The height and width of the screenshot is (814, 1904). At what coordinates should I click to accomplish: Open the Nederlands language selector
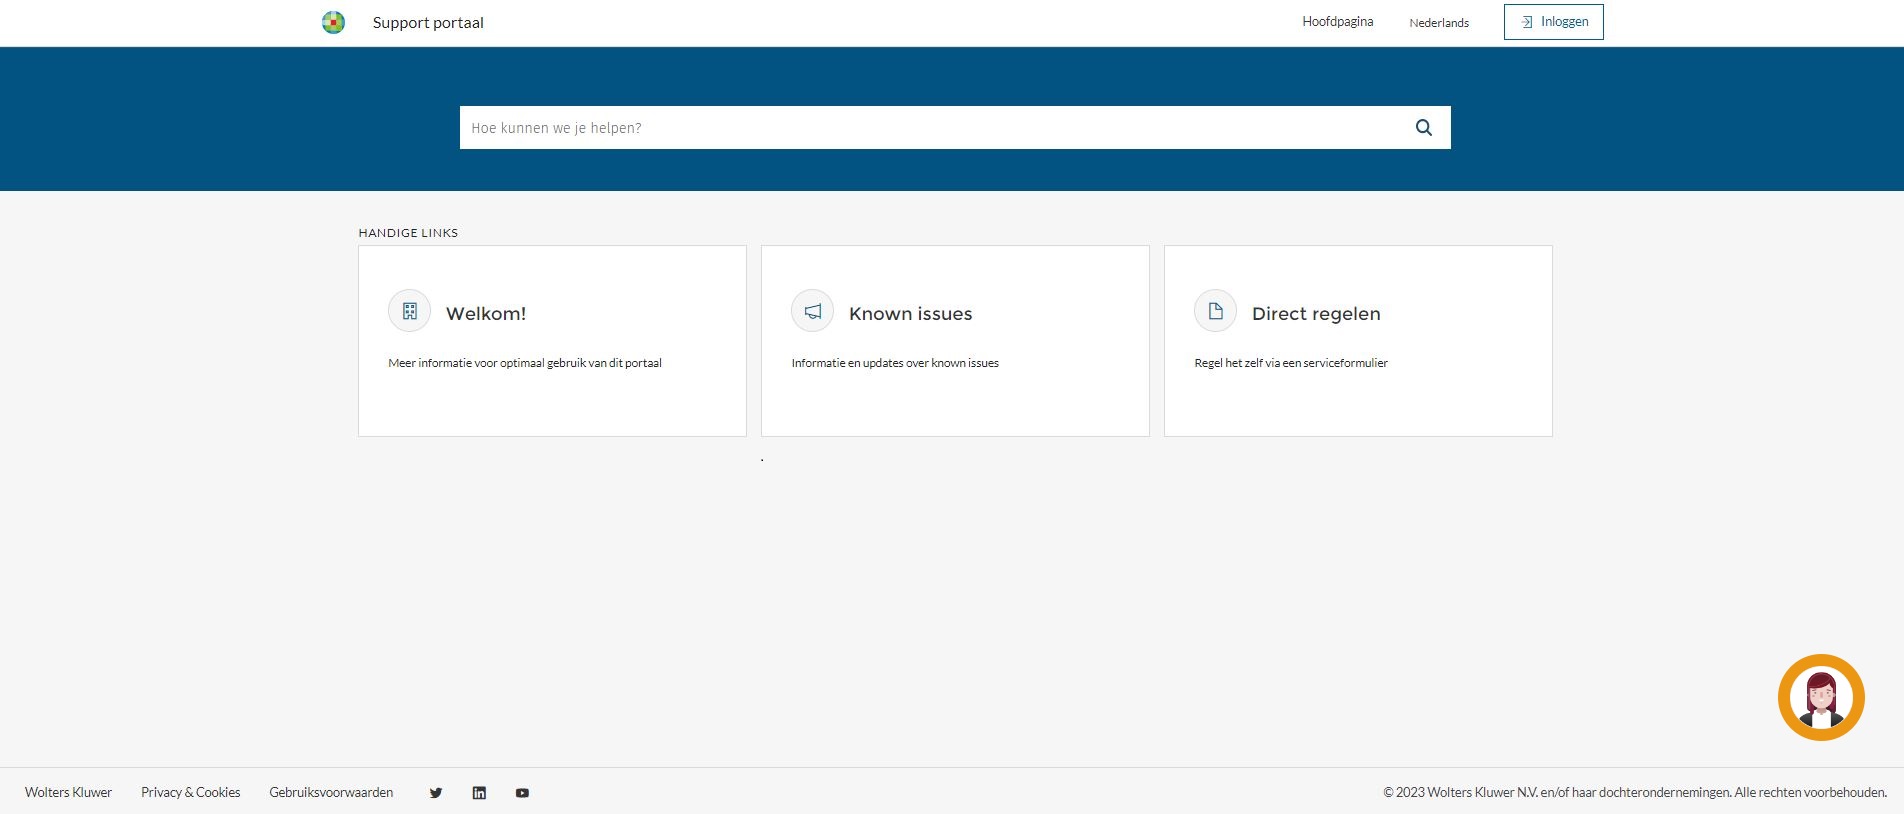click(x=1439, y=23)
